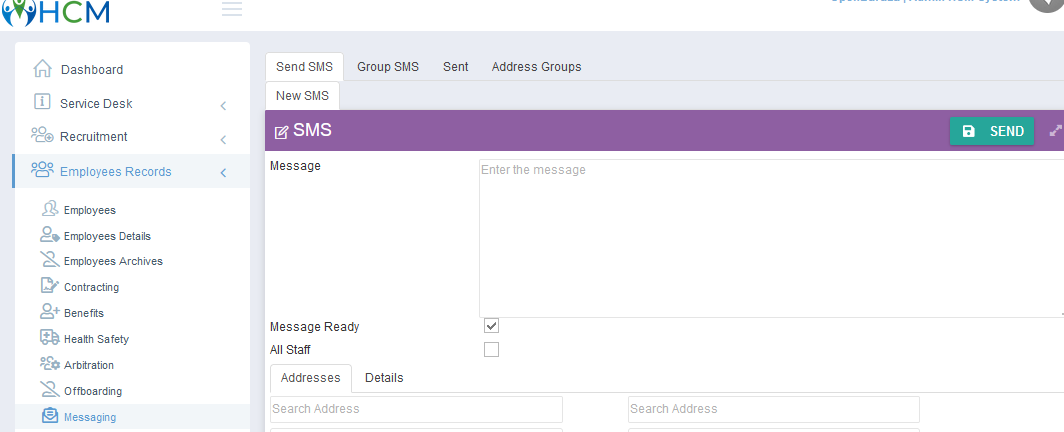This screenshot has width=1064, height=432.
Task: Click the Messaging envelope icon
Action: point(50,415)
